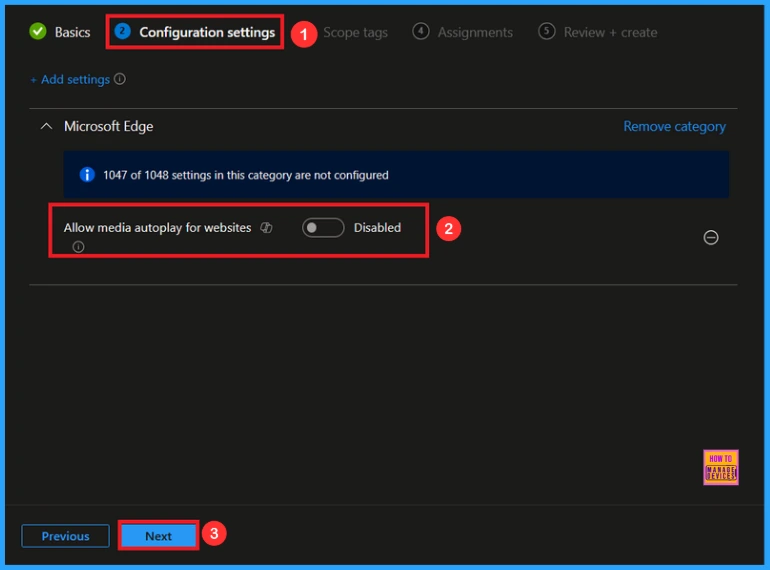770x570 pixels.
Task: Go to the Scope tags step
Action: click(355, 32)
